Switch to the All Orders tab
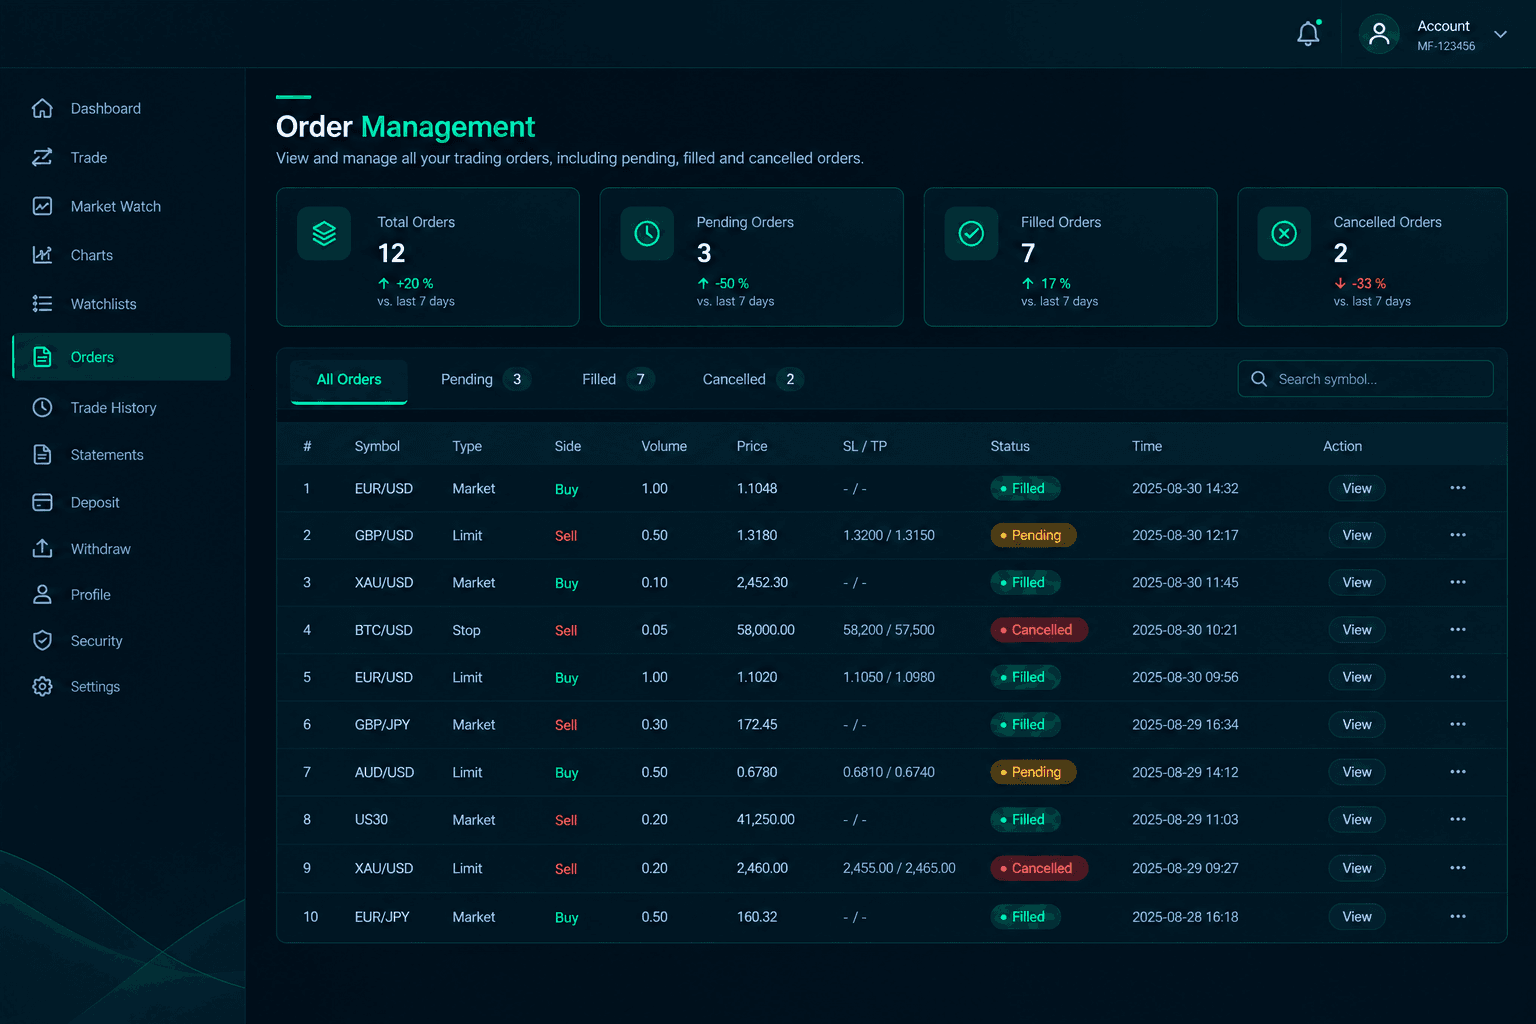Image resolution: width=1536 pixels, height=1024 pixels. [349, 380]
